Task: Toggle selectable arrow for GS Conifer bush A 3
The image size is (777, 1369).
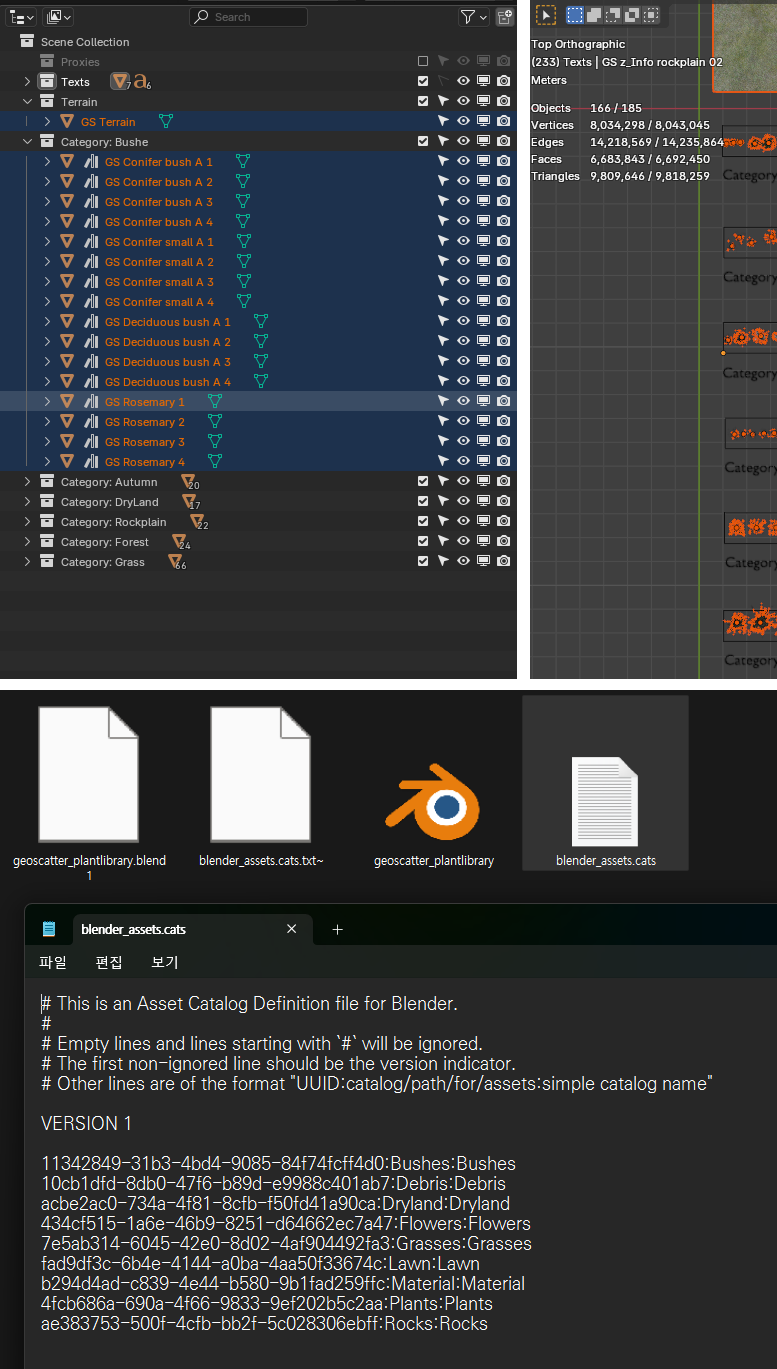Action: (x=443, y=202)
